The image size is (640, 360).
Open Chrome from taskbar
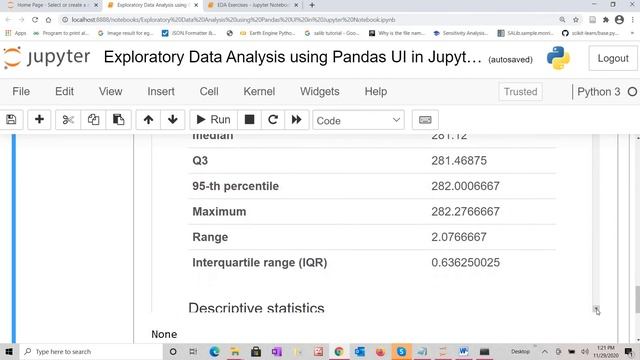click(x=339, y=351)
